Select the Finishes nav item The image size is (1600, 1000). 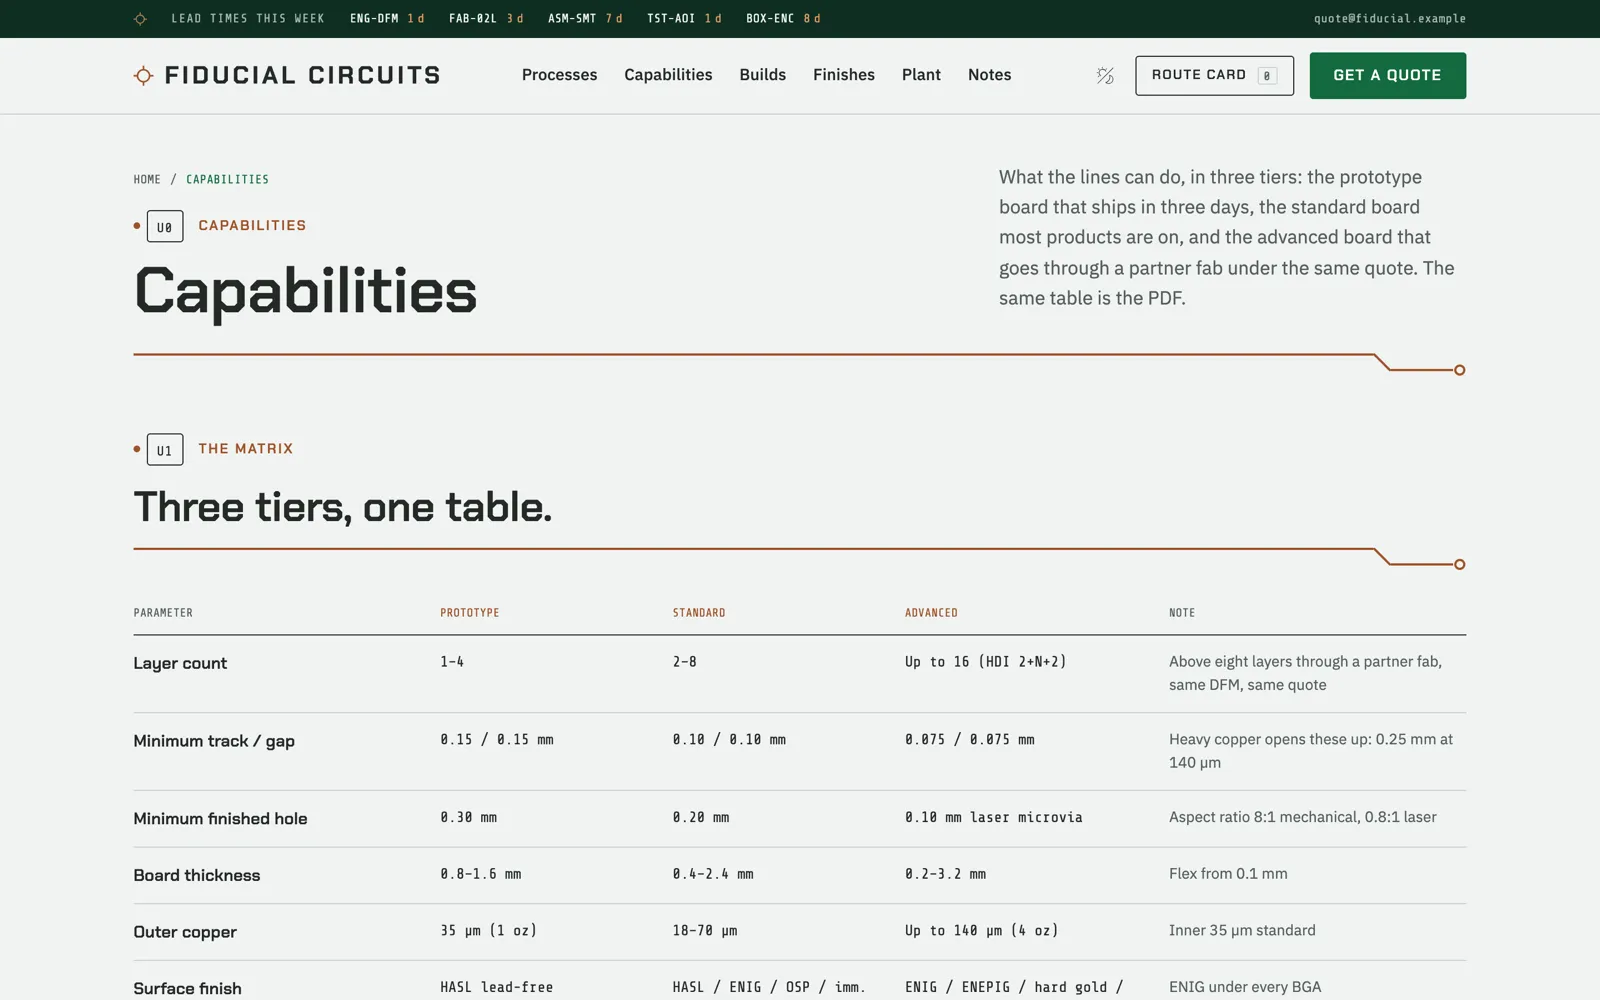tap(843, 75)
